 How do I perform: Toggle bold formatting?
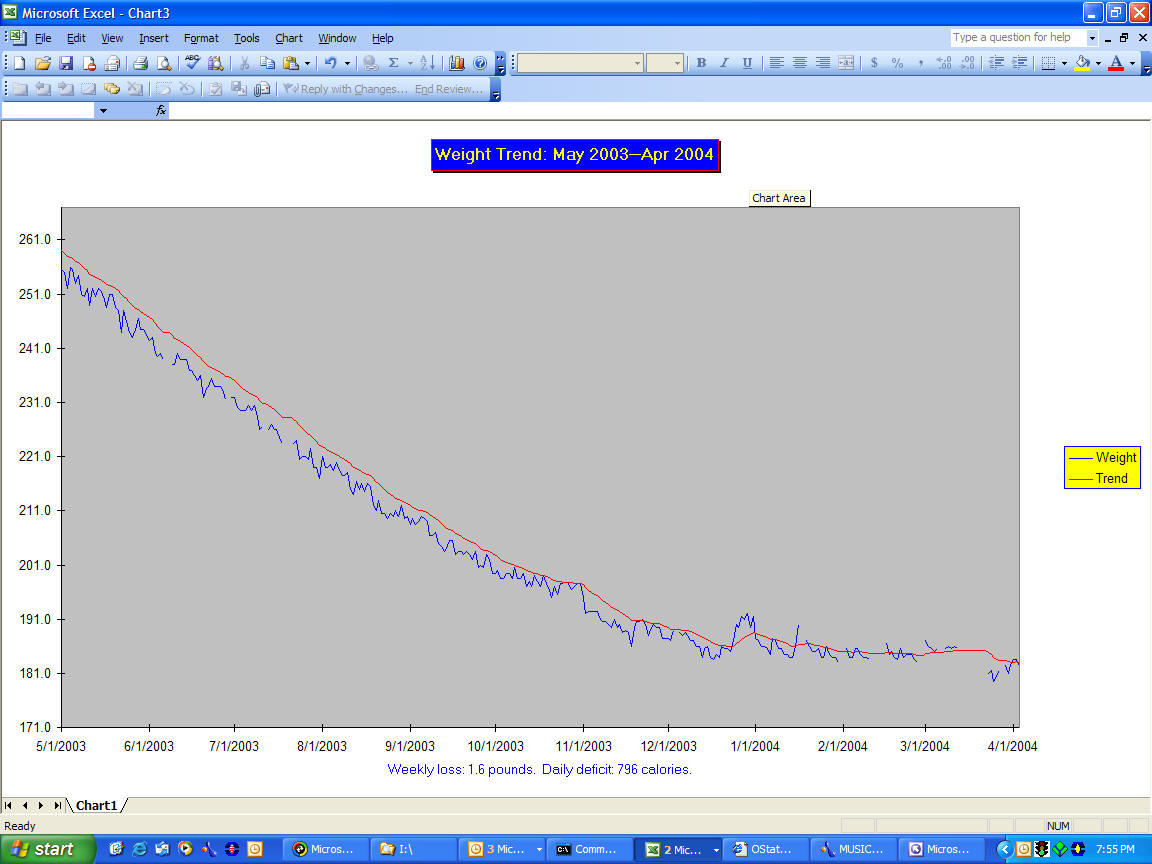702,63
